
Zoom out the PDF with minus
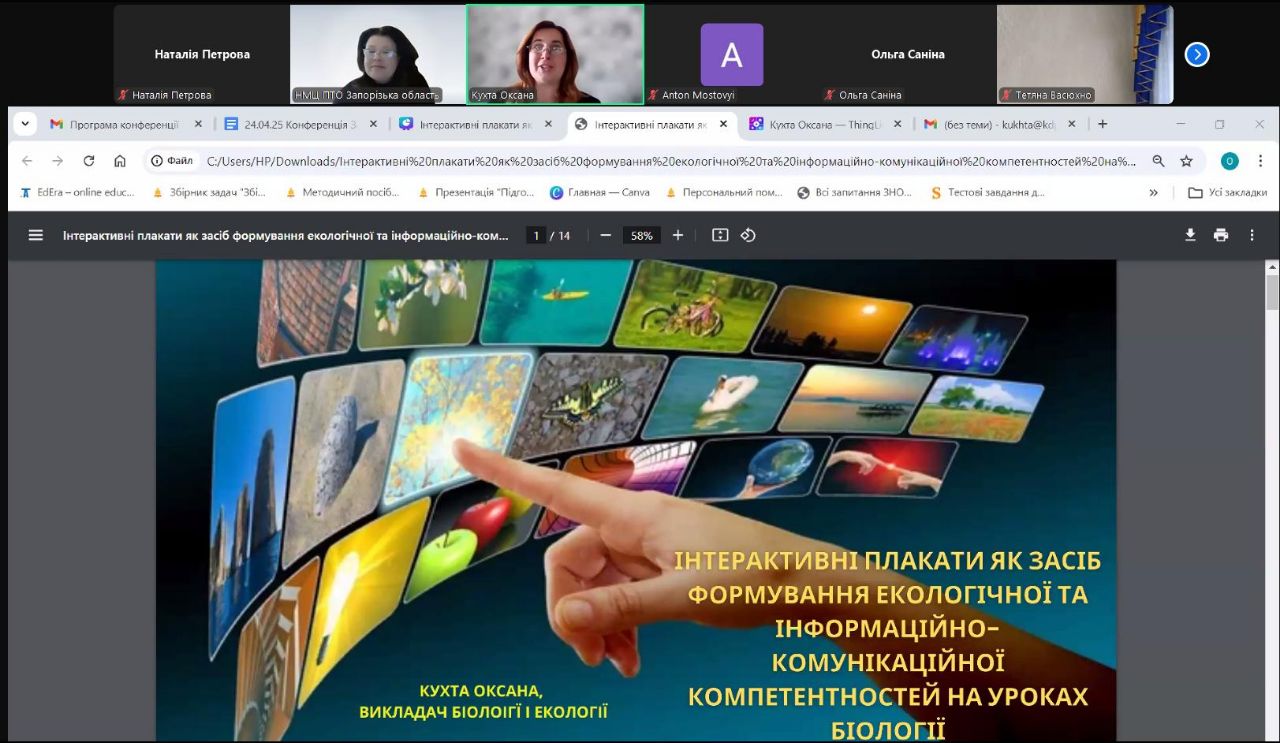[606, 235]
